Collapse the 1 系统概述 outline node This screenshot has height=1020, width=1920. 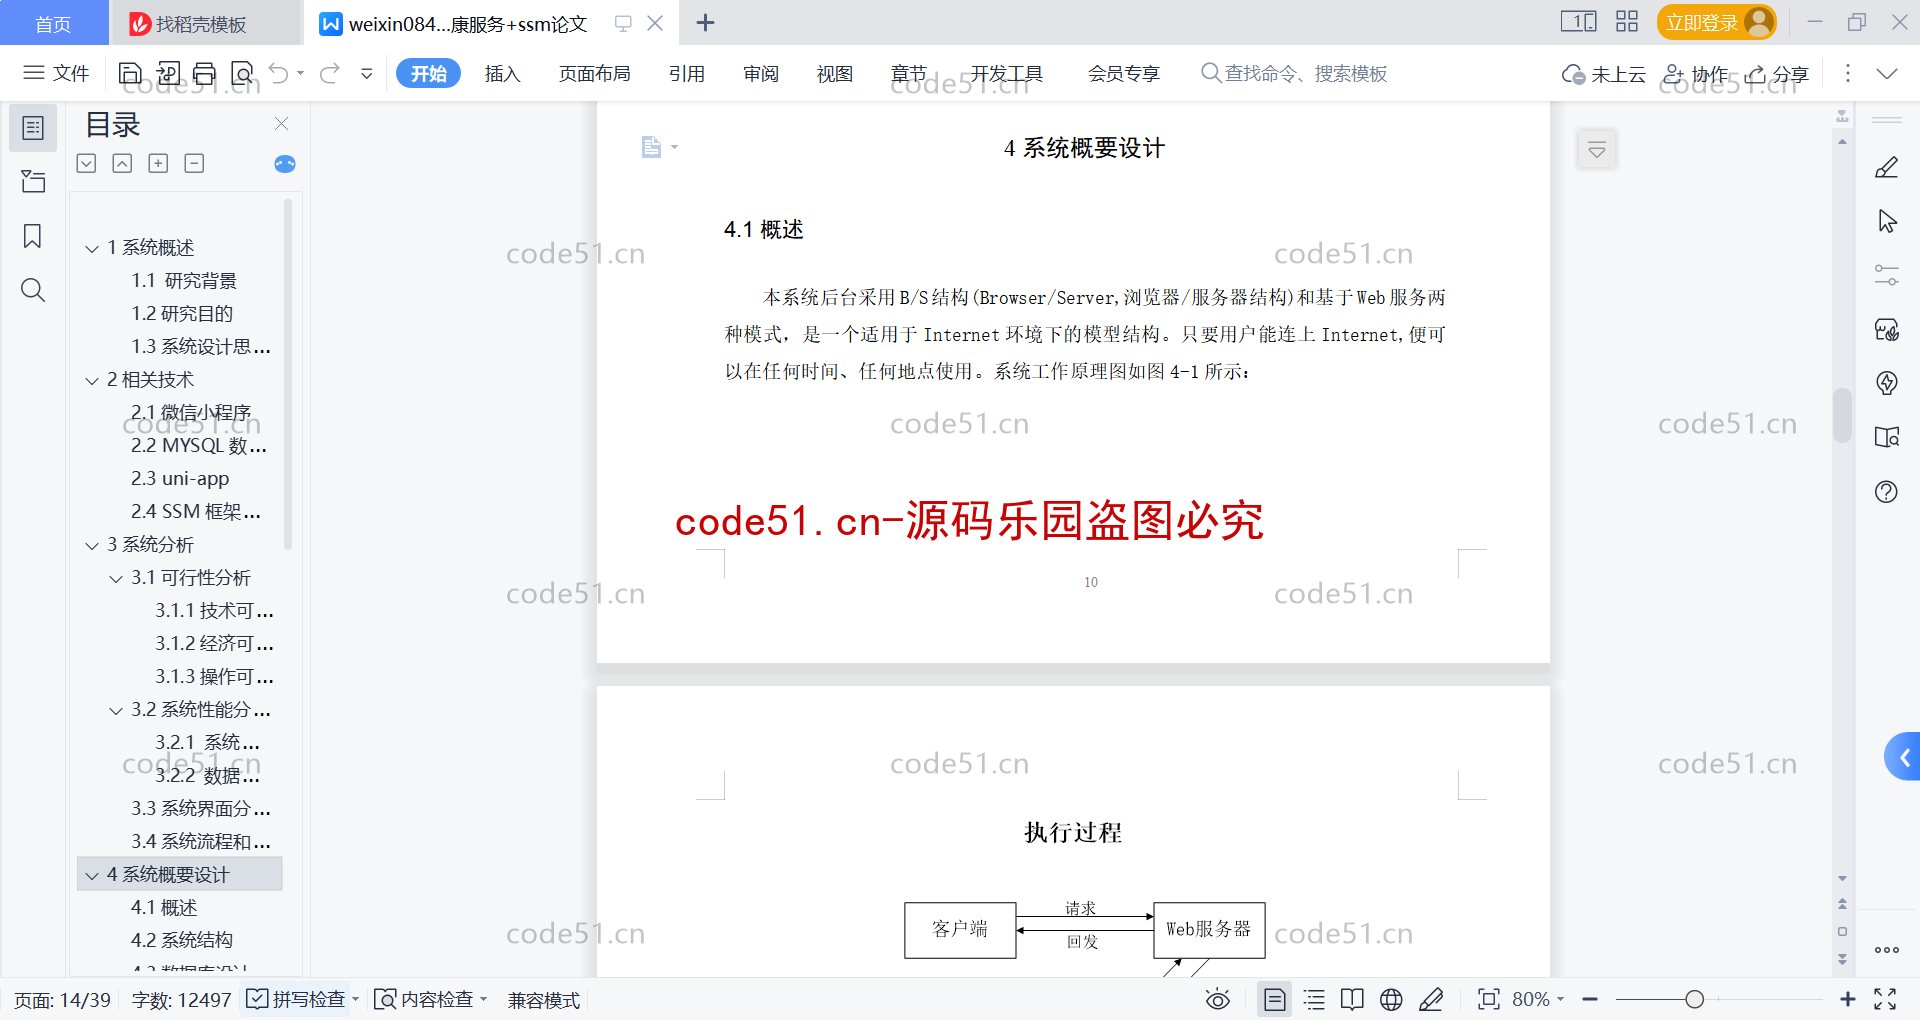92,248
